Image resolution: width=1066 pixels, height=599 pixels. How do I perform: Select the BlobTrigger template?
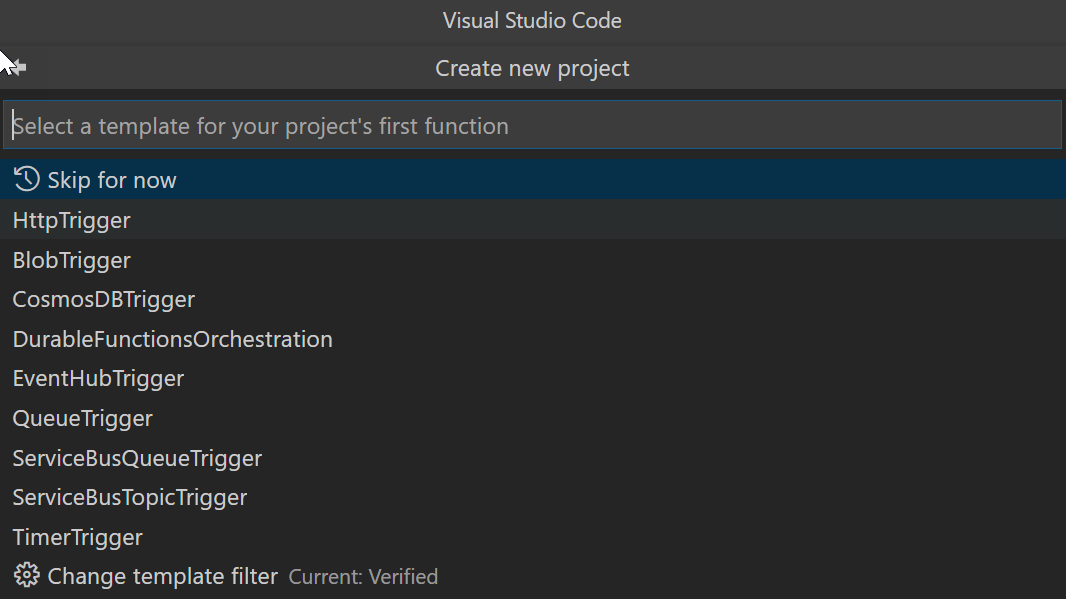(x=71, y=260)
